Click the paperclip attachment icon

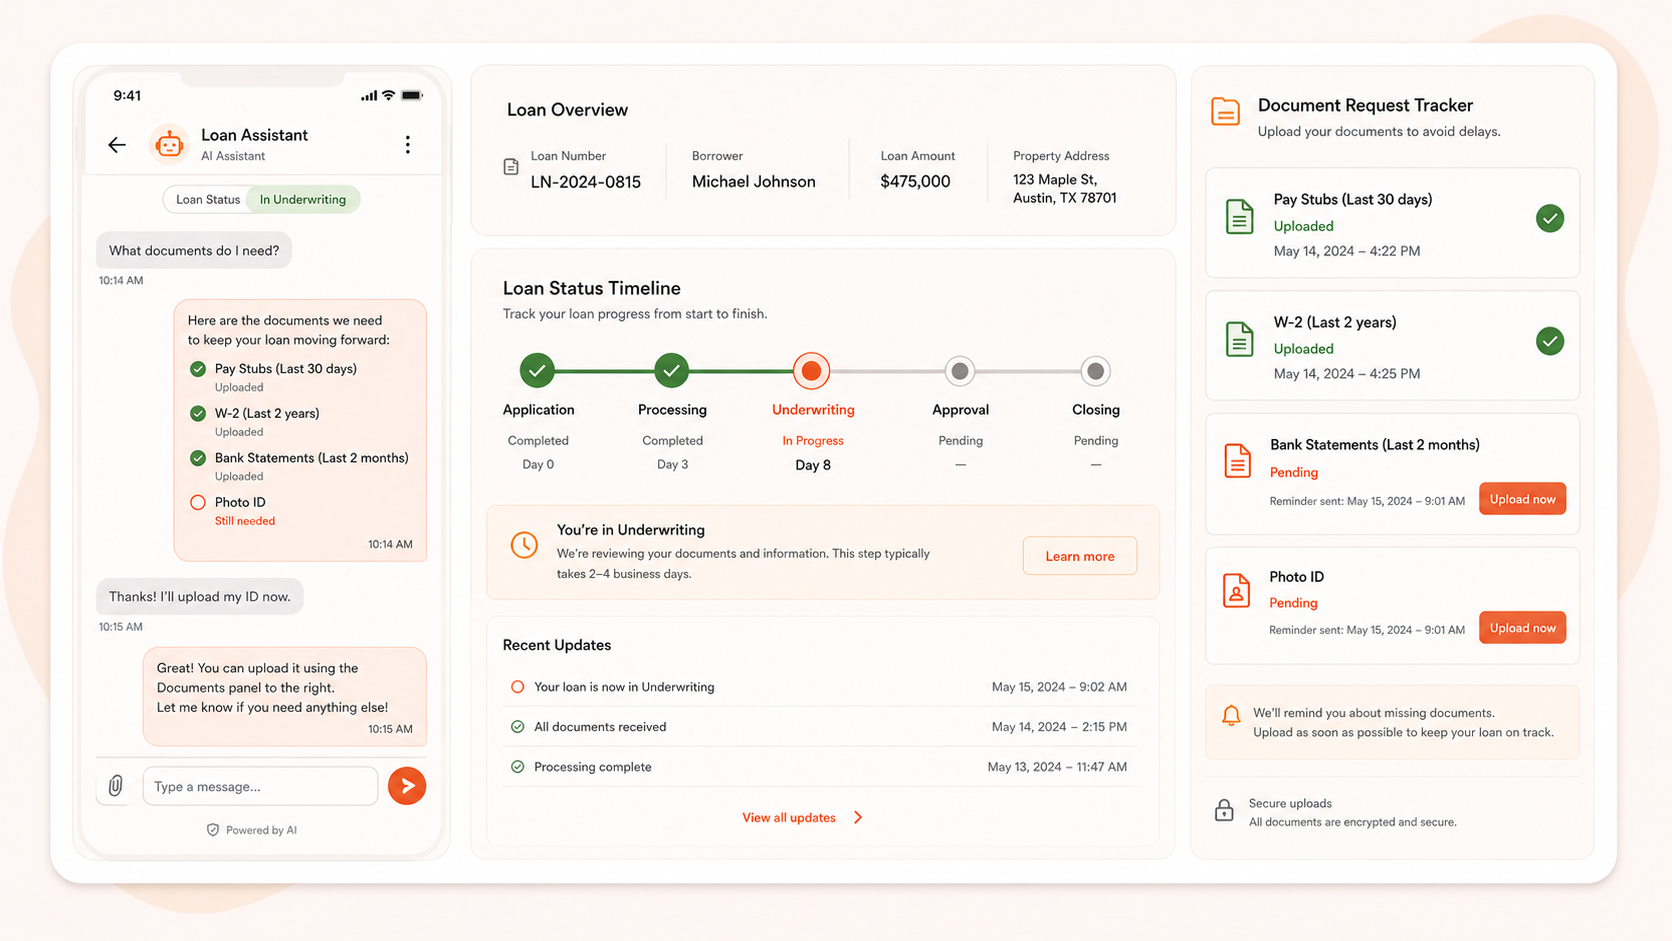coord(116,786)
